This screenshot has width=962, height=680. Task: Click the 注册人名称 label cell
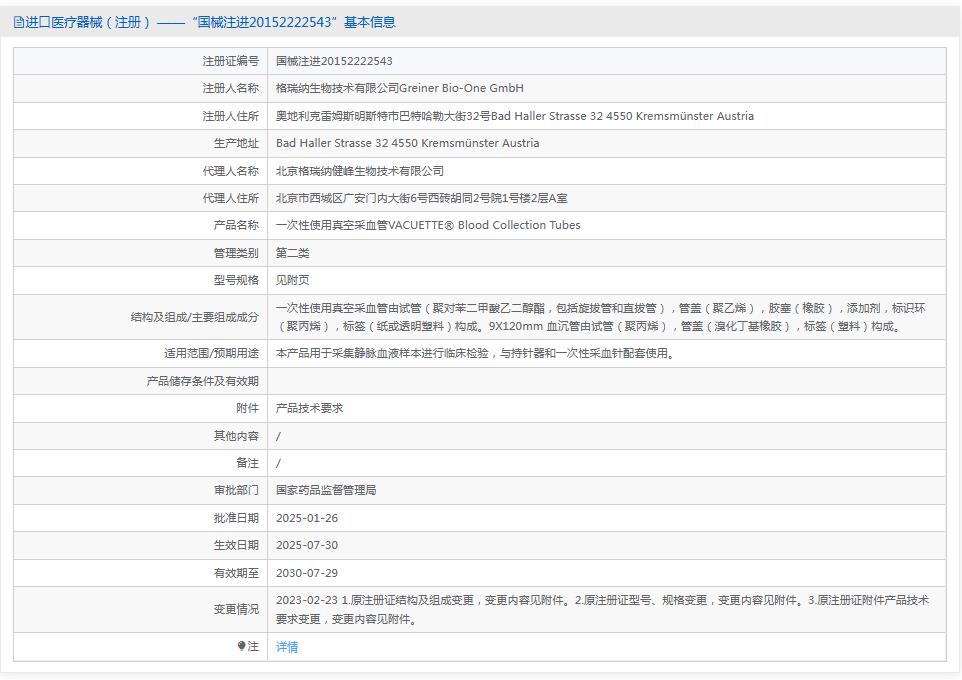tap(140, 88)
